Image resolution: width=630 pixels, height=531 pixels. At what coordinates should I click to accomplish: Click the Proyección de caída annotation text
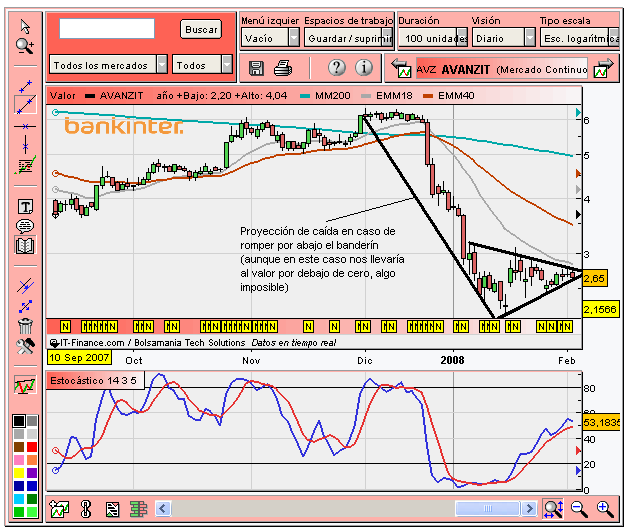click(322, 259)
